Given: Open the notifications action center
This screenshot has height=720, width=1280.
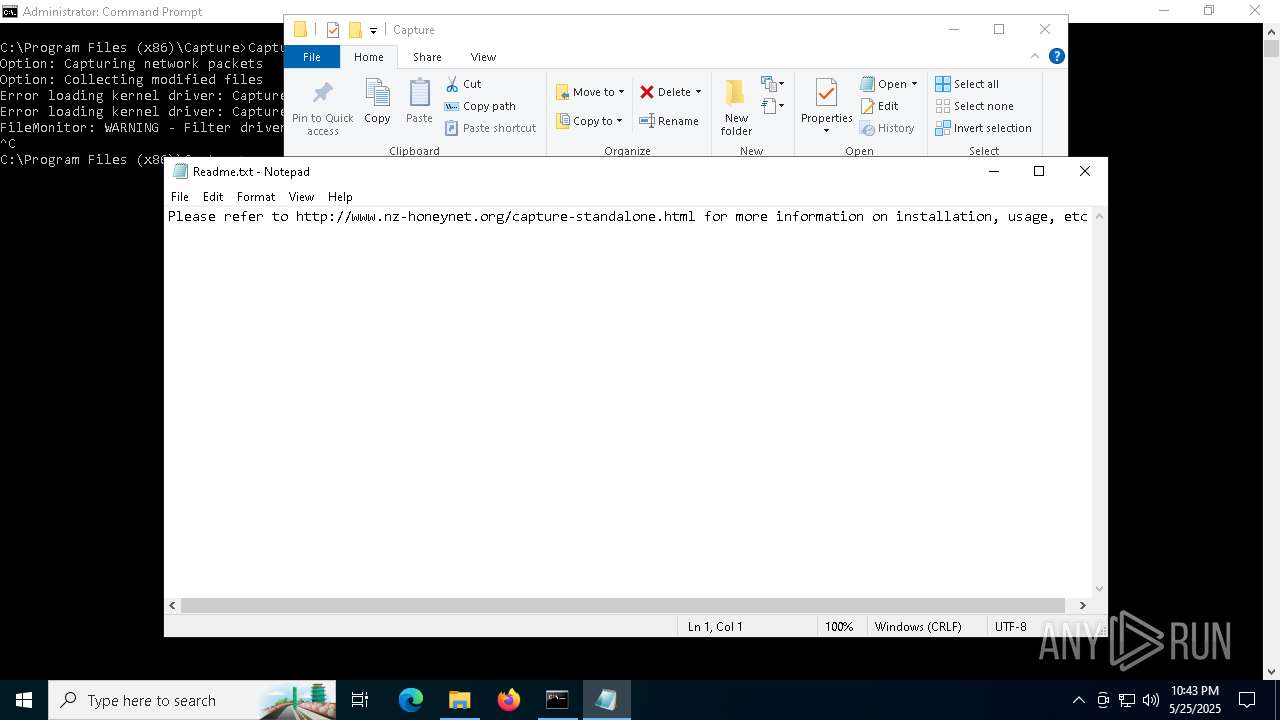Looking at the screenshot, I should [1247, 700].
